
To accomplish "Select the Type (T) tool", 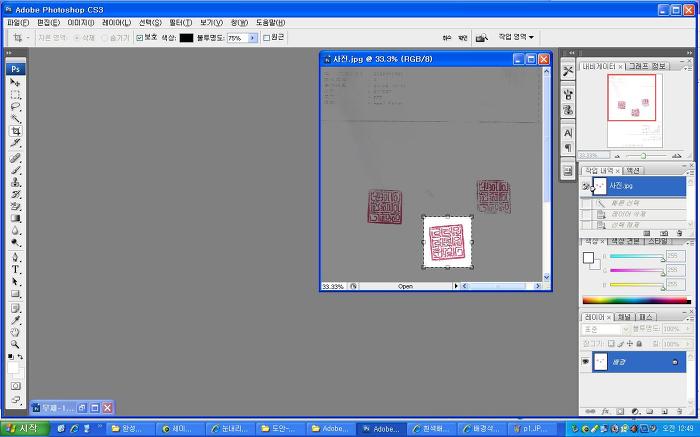I will 16,269.
